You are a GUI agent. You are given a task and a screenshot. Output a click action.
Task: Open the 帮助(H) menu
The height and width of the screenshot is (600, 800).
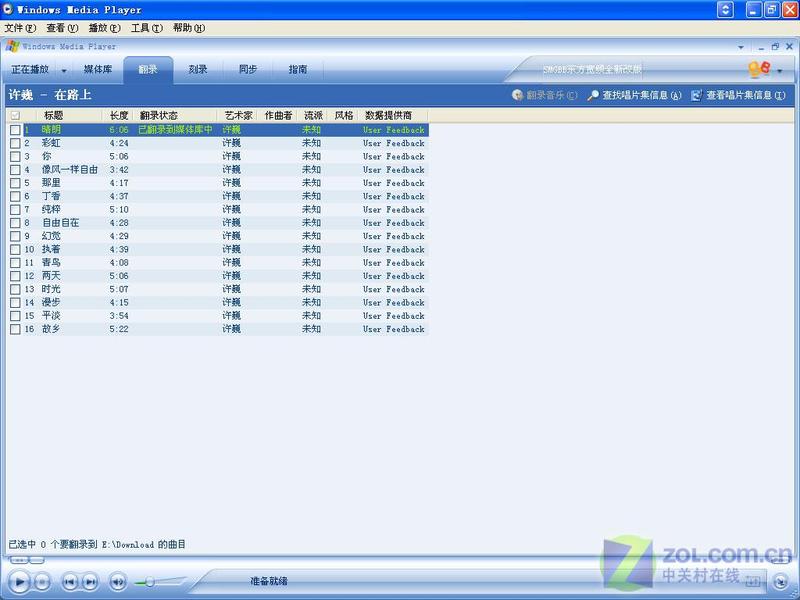pos(189,28)
